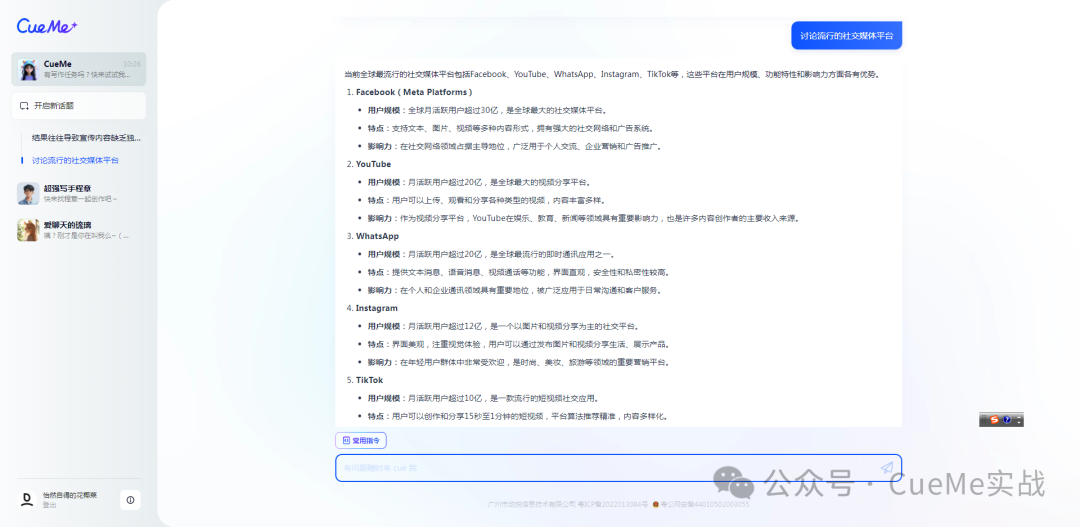This screenshot has width=1080, height=527.
Task: Open chat with 超强写手程章
Action: (79, 194)
